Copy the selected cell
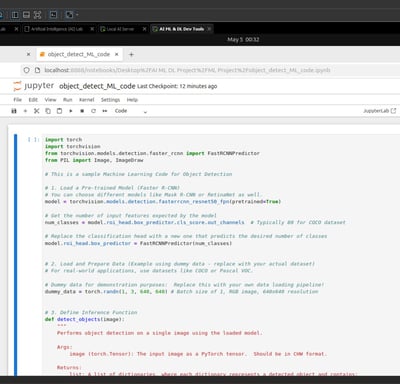400x384 pixels. click(48, 111)
